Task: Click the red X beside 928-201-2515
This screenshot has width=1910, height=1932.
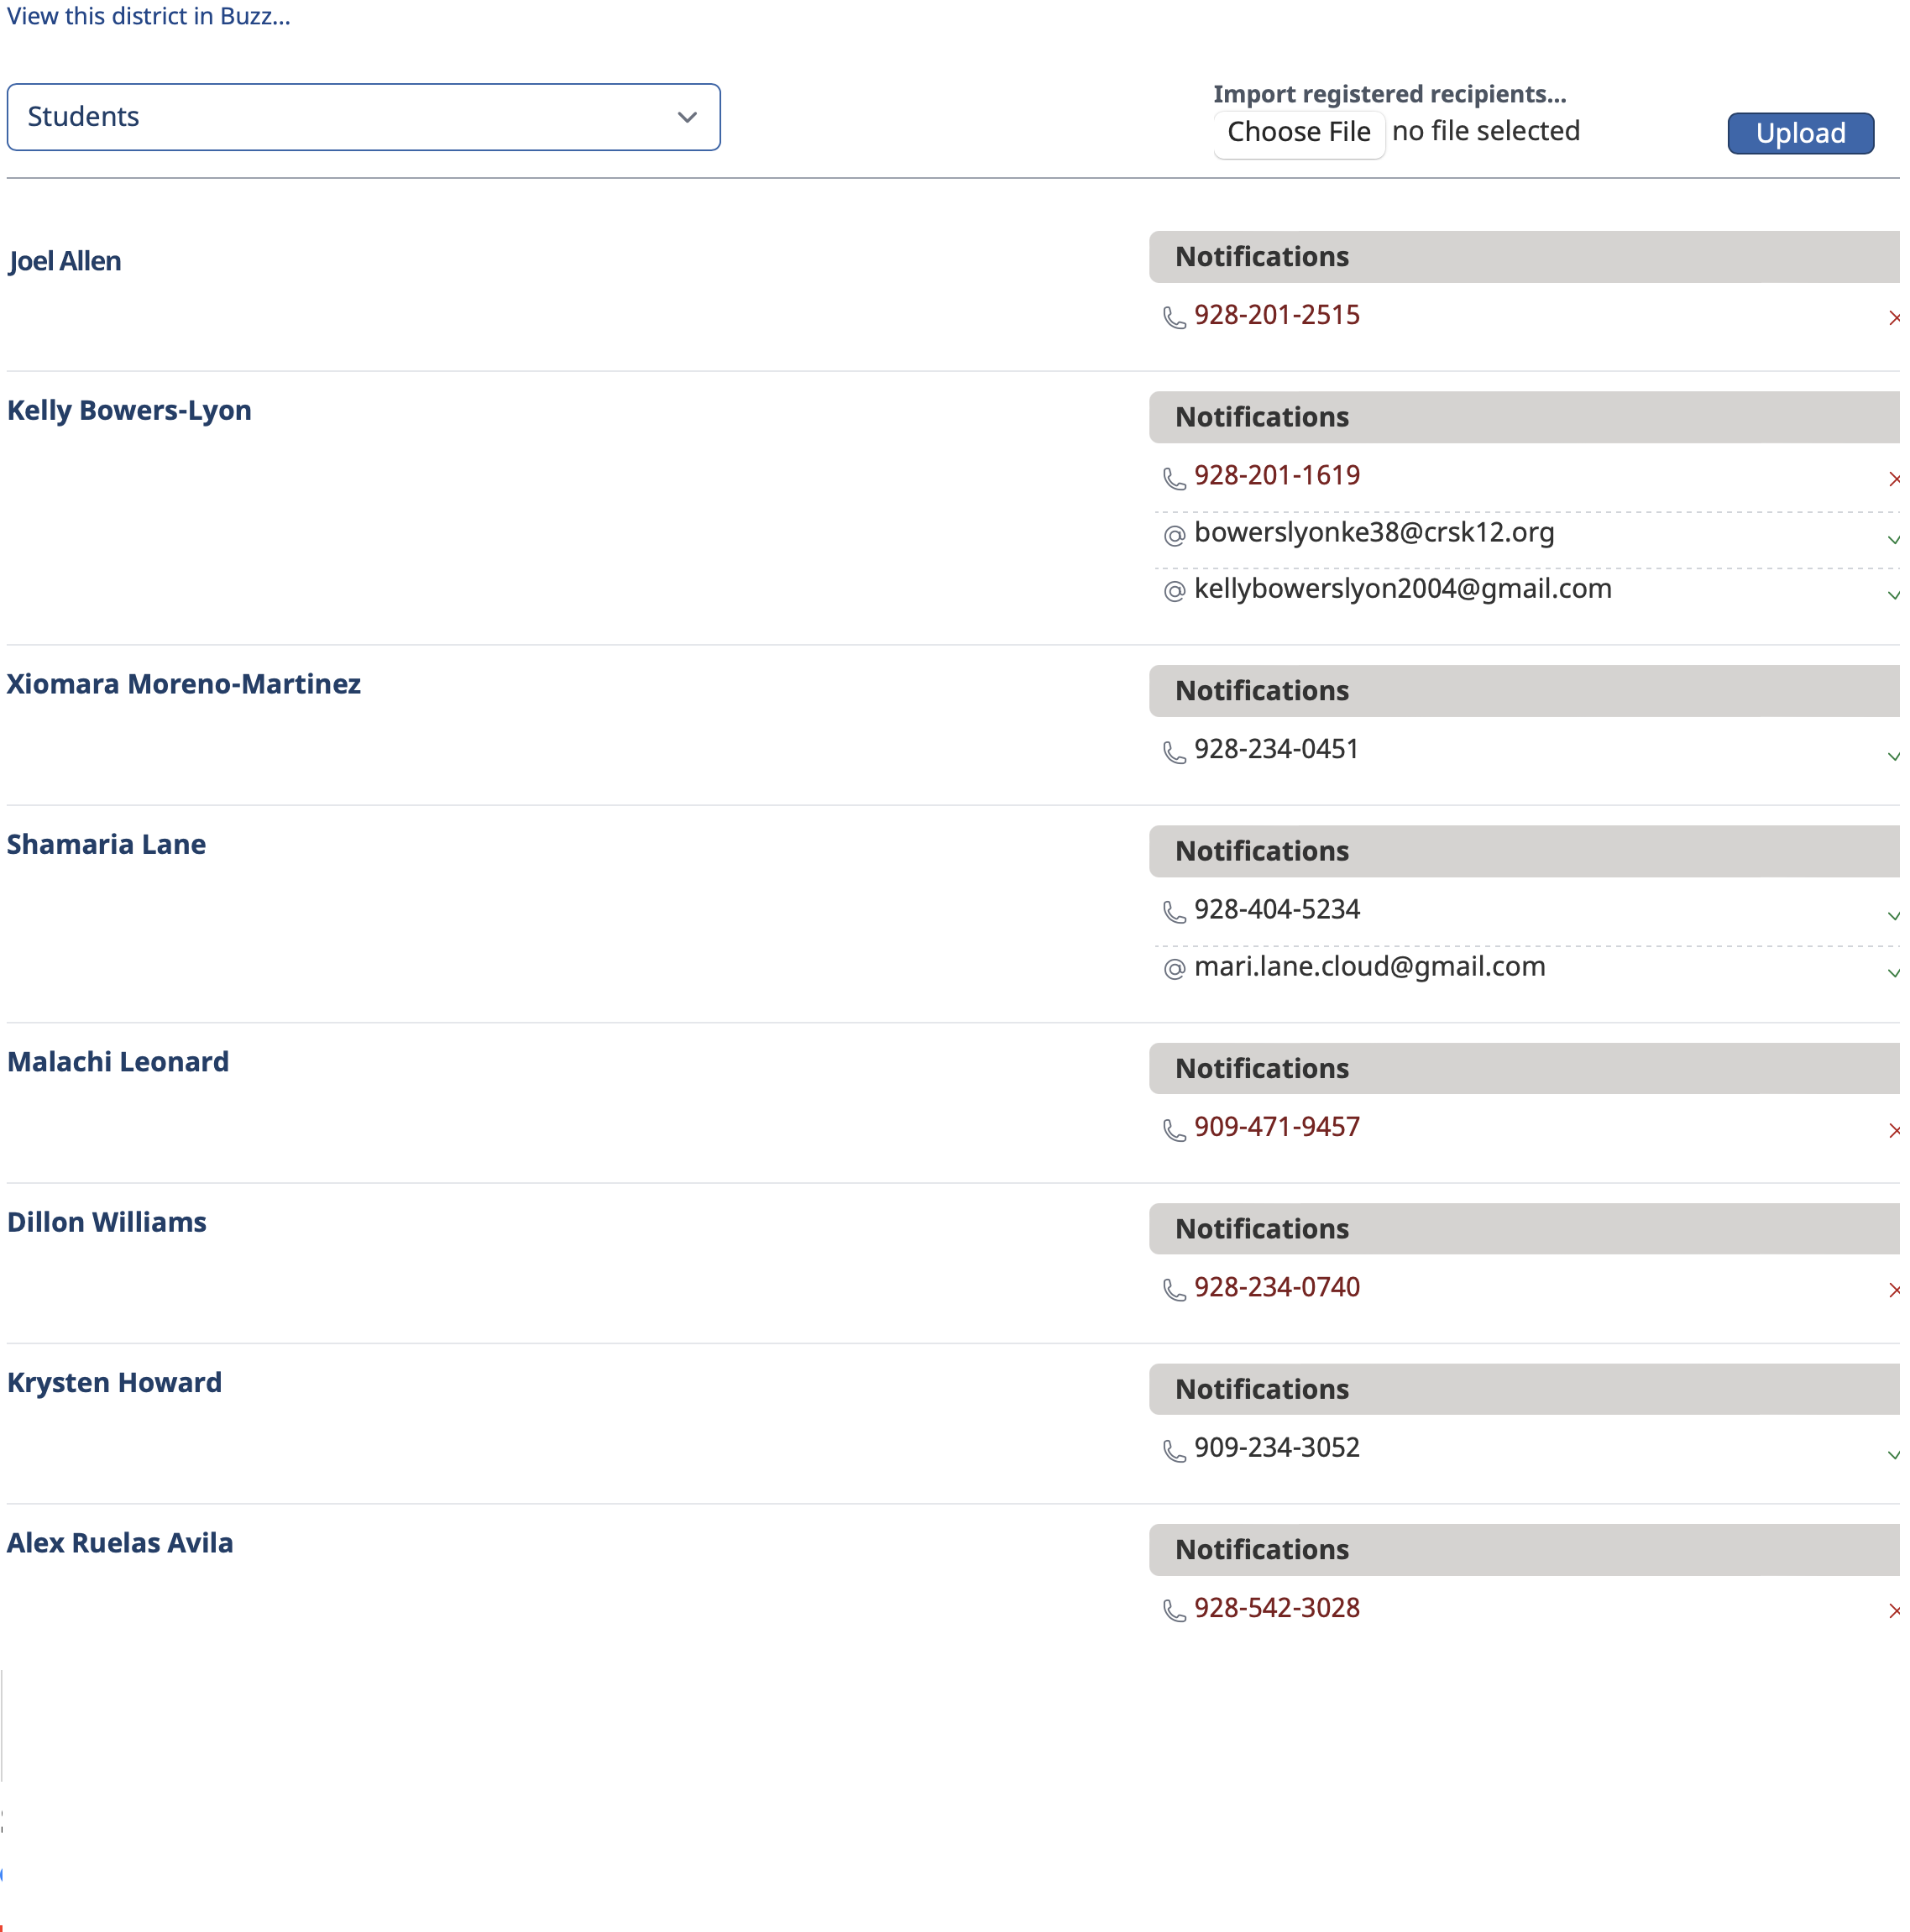Action: click(1893, 318)
